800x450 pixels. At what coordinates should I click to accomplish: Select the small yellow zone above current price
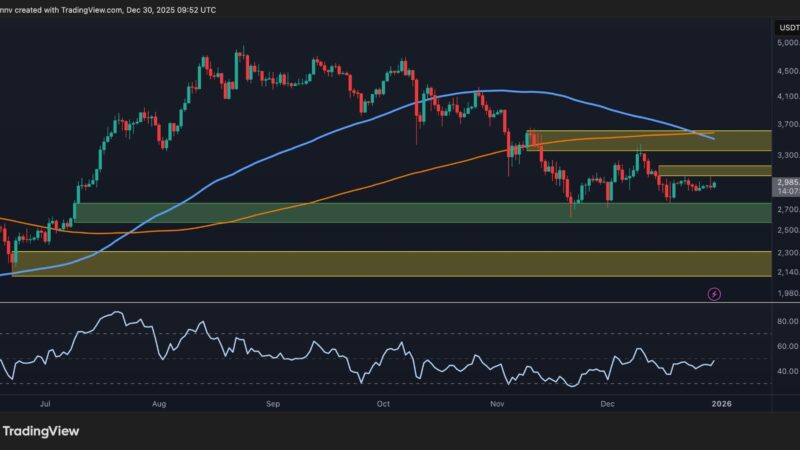pos(715,170)
